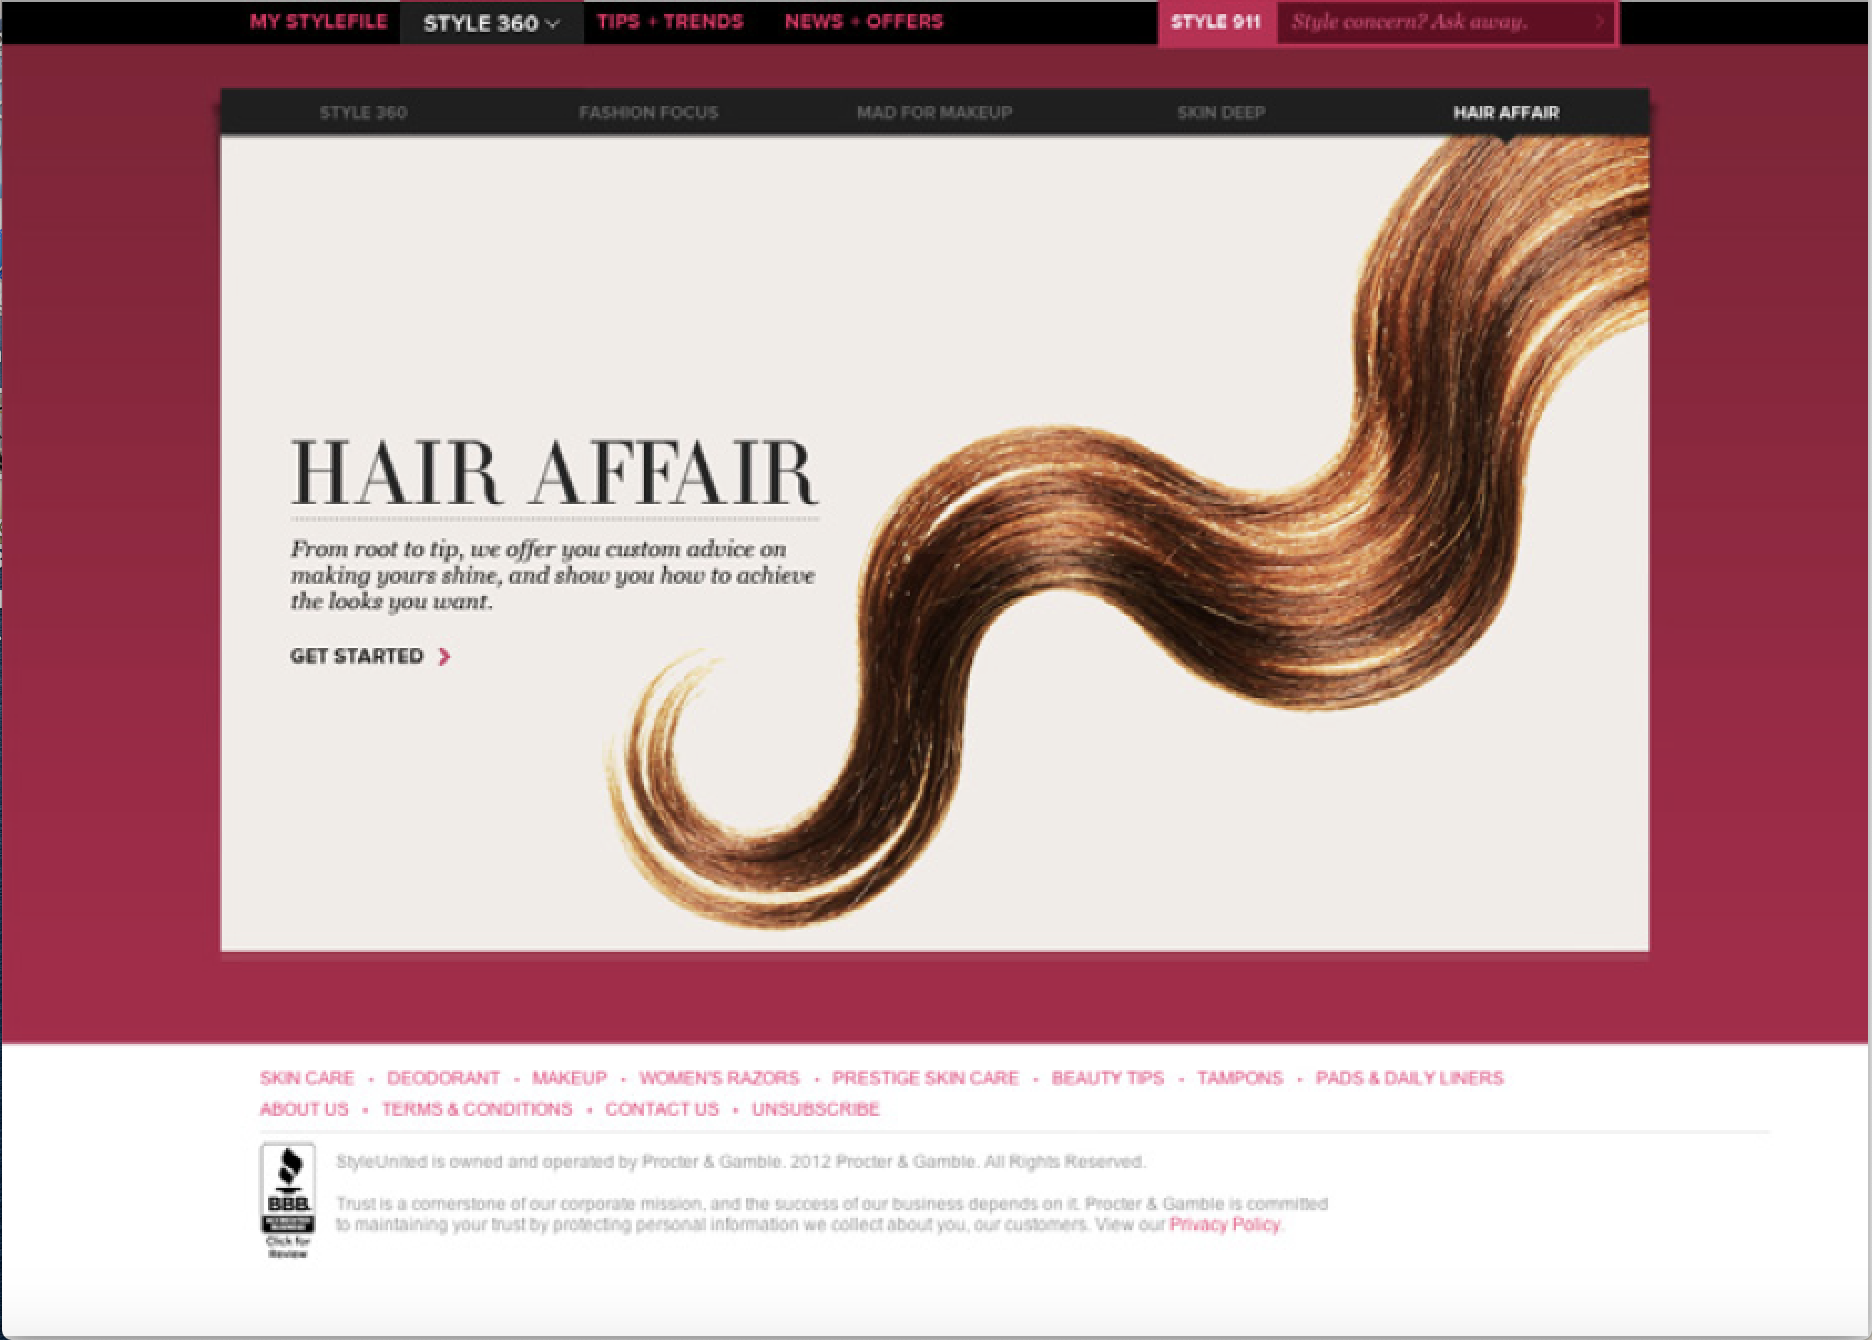Click the BBB accredited business badge
The height and width of the screenshot is (1340, 1872).
(x=288, y=1200)
